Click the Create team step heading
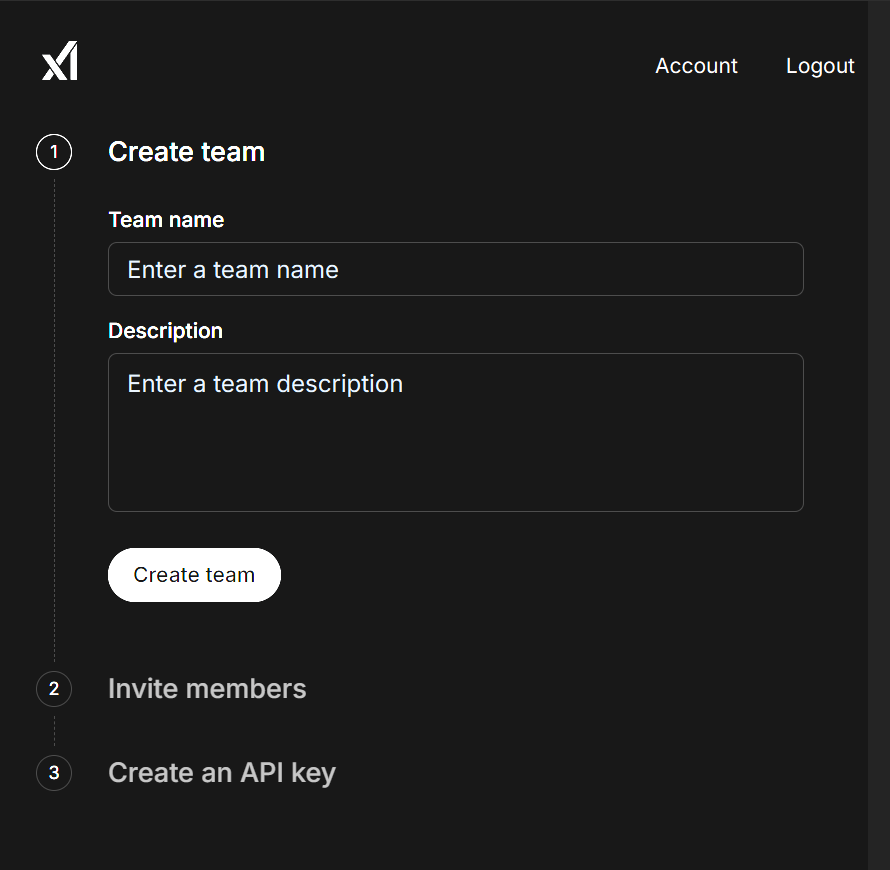The image size is (890, 870). point(186,152)
